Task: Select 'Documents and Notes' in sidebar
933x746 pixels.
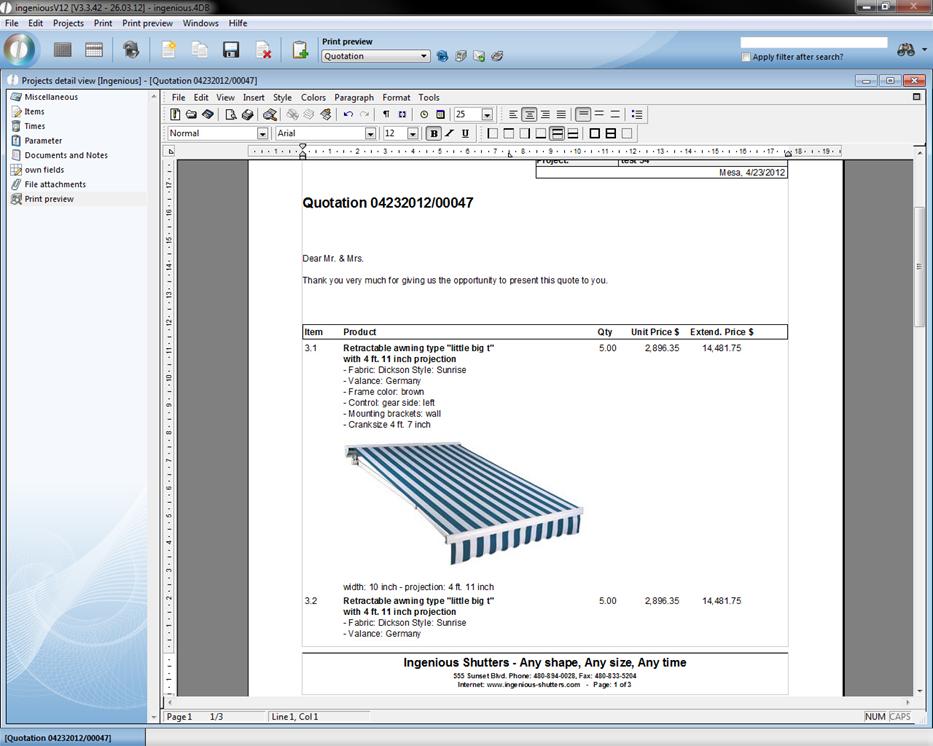Action: click(66, 155)
